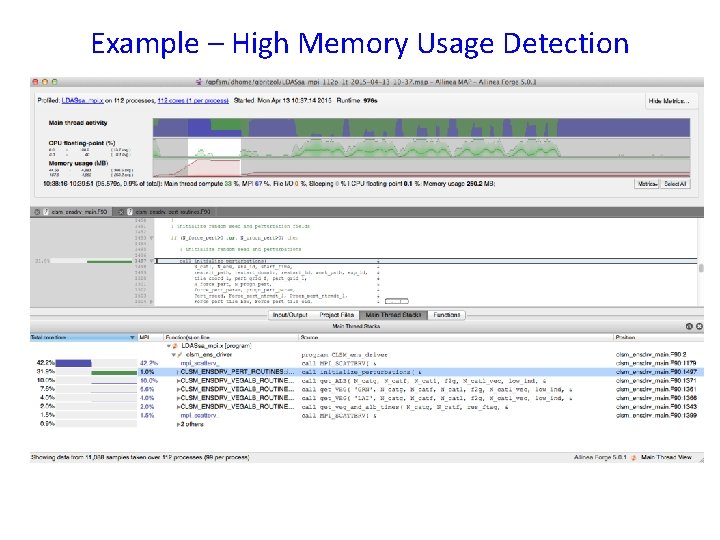Expand the CLSM_ENSDRV_VEGALB_ROUTINE row with 4.0% MPI

178,398
